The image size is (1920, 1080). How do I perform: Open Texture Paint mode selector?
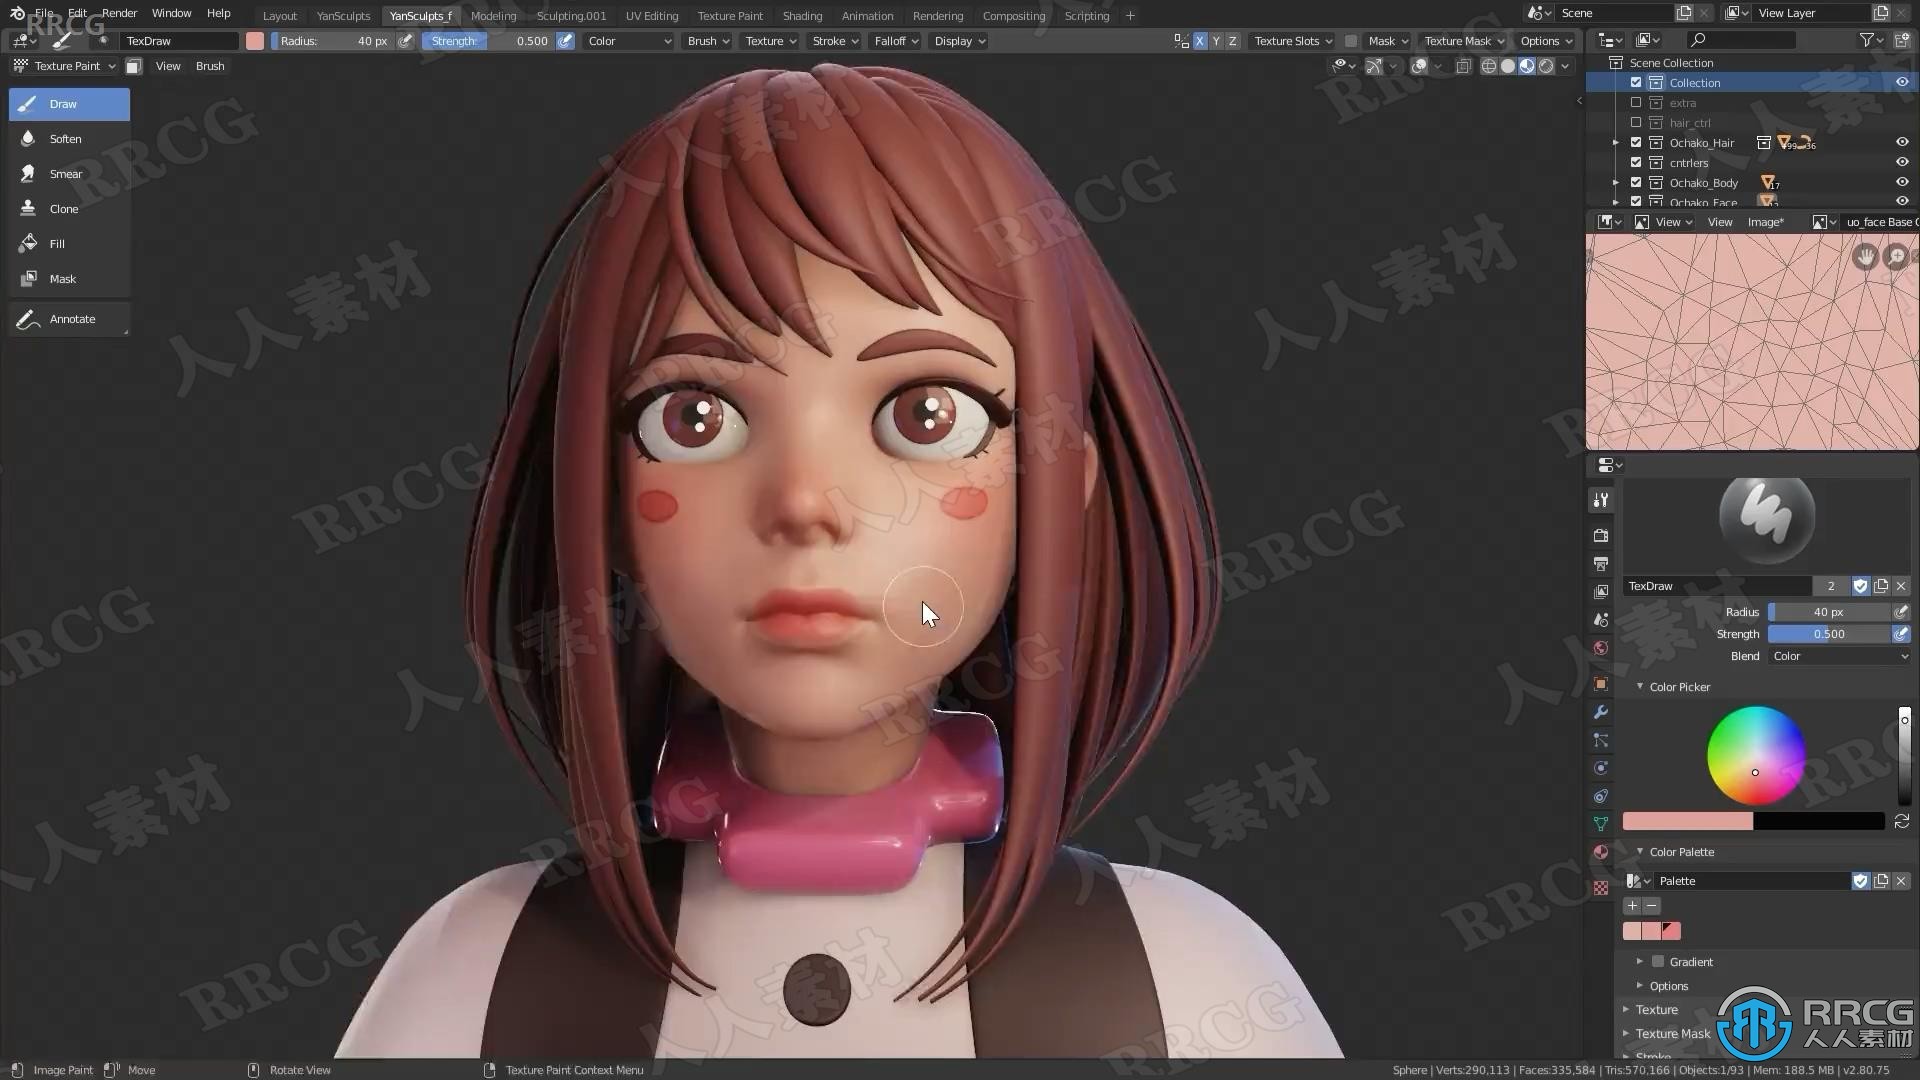[65, 66]
